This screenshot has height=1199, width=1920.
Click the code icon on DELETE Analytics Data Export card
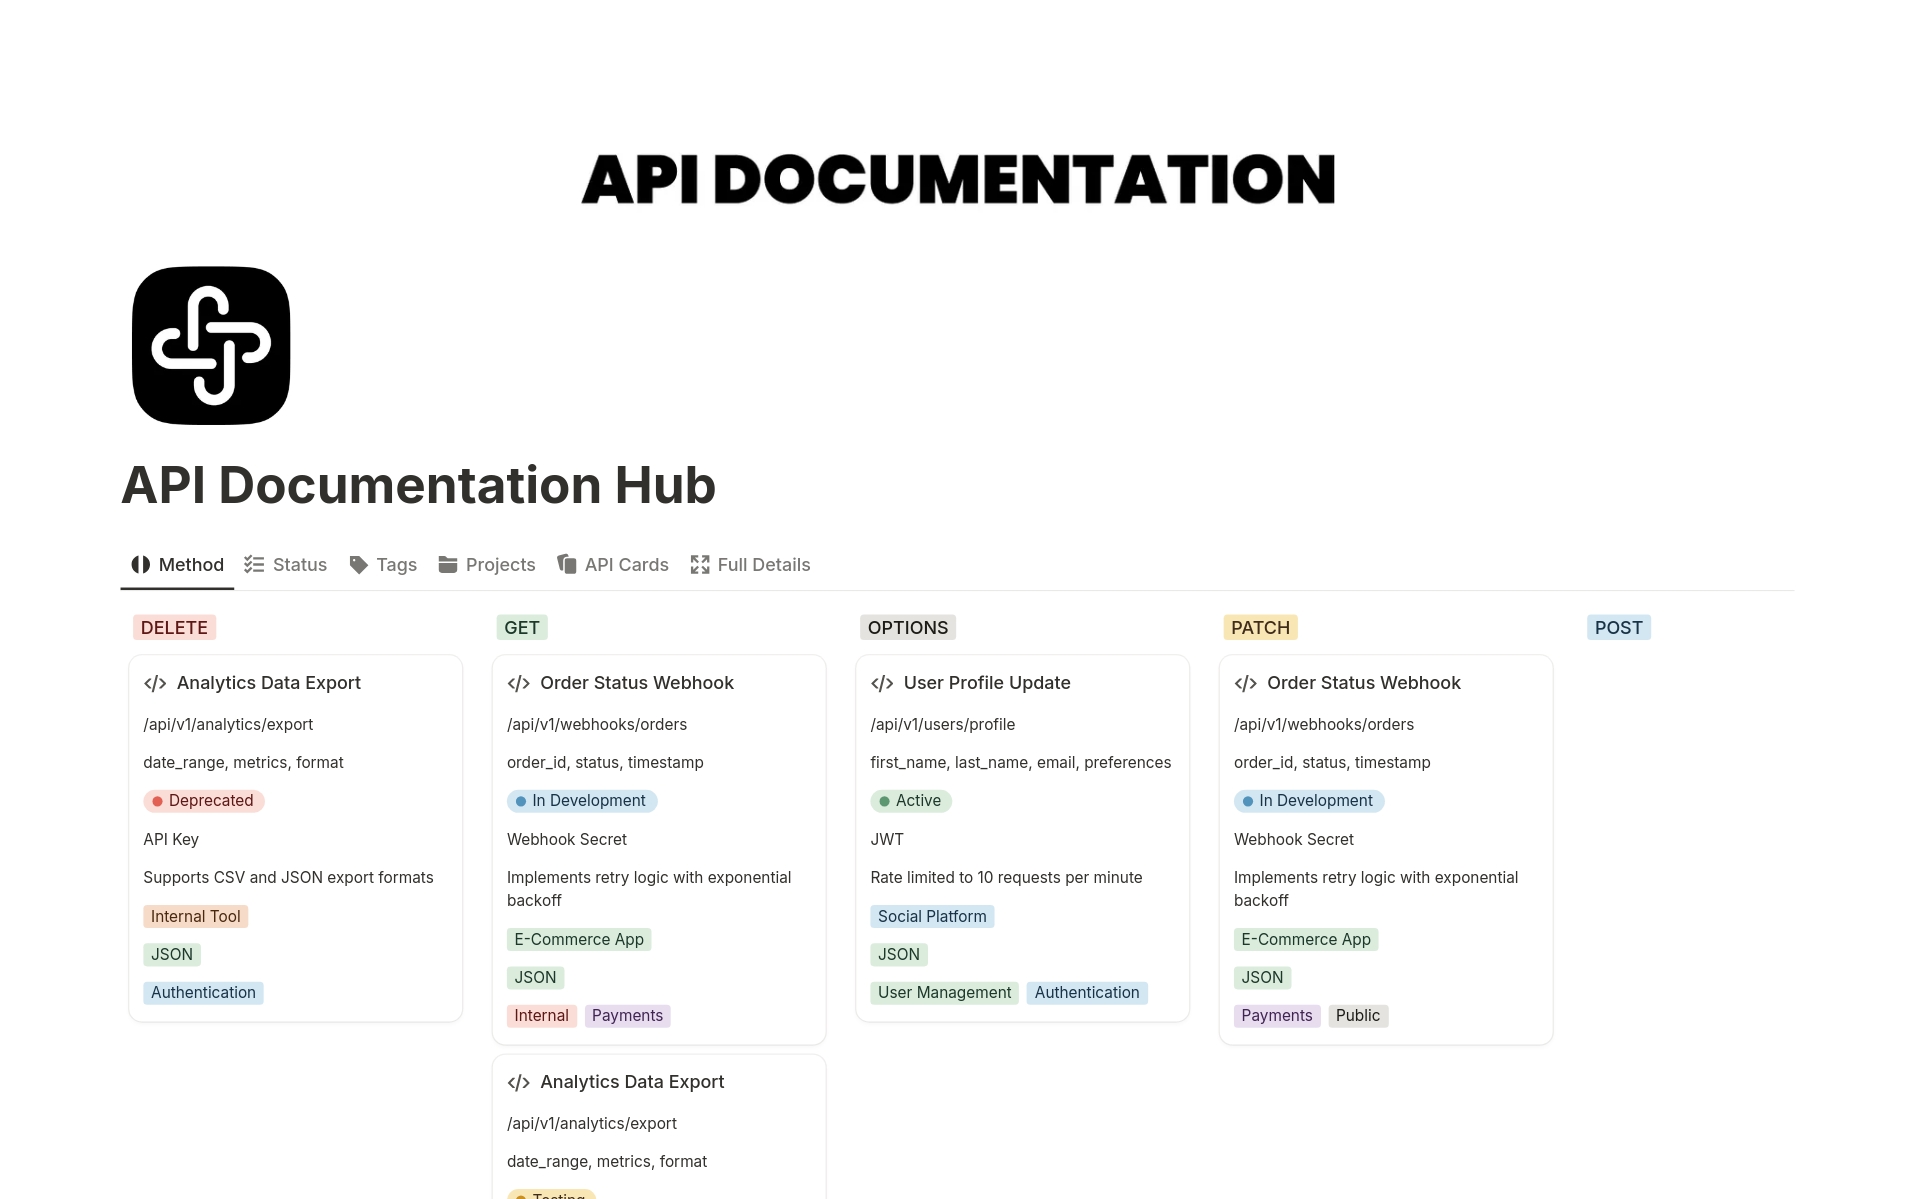155,683
